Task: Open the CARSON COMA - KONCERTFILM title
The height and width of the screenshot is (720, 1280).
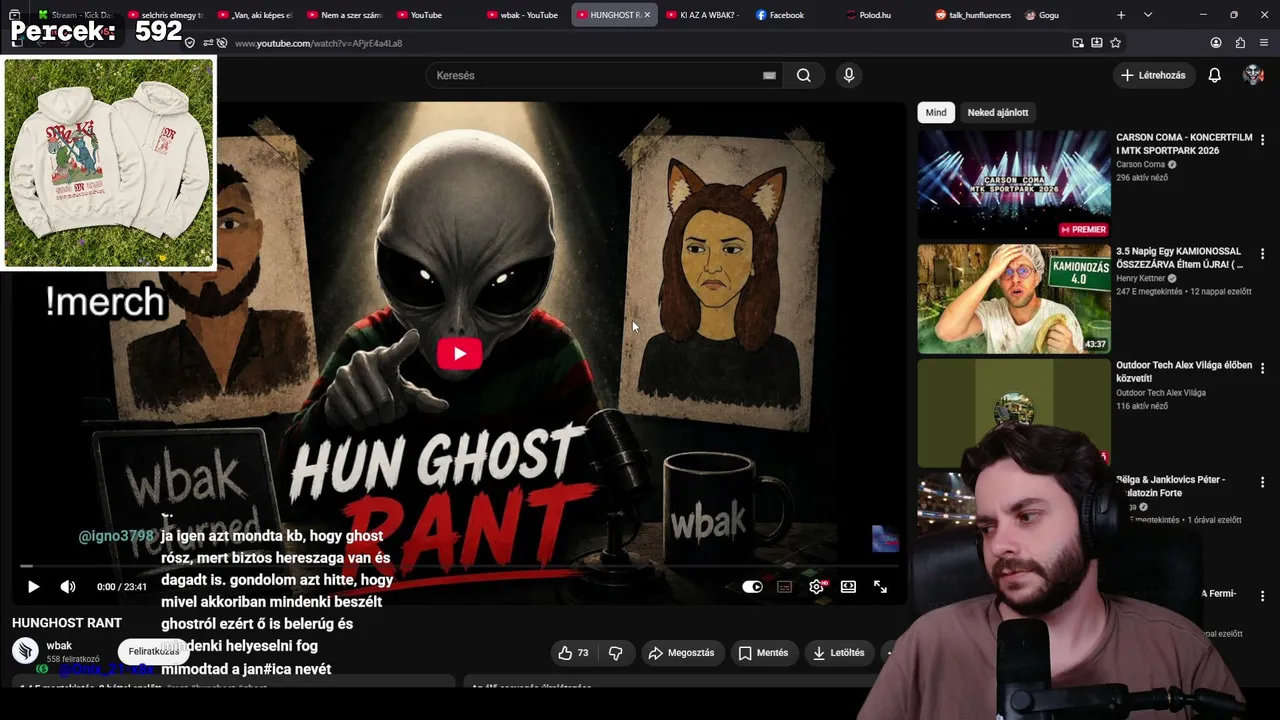Action: coord(1184,144)
